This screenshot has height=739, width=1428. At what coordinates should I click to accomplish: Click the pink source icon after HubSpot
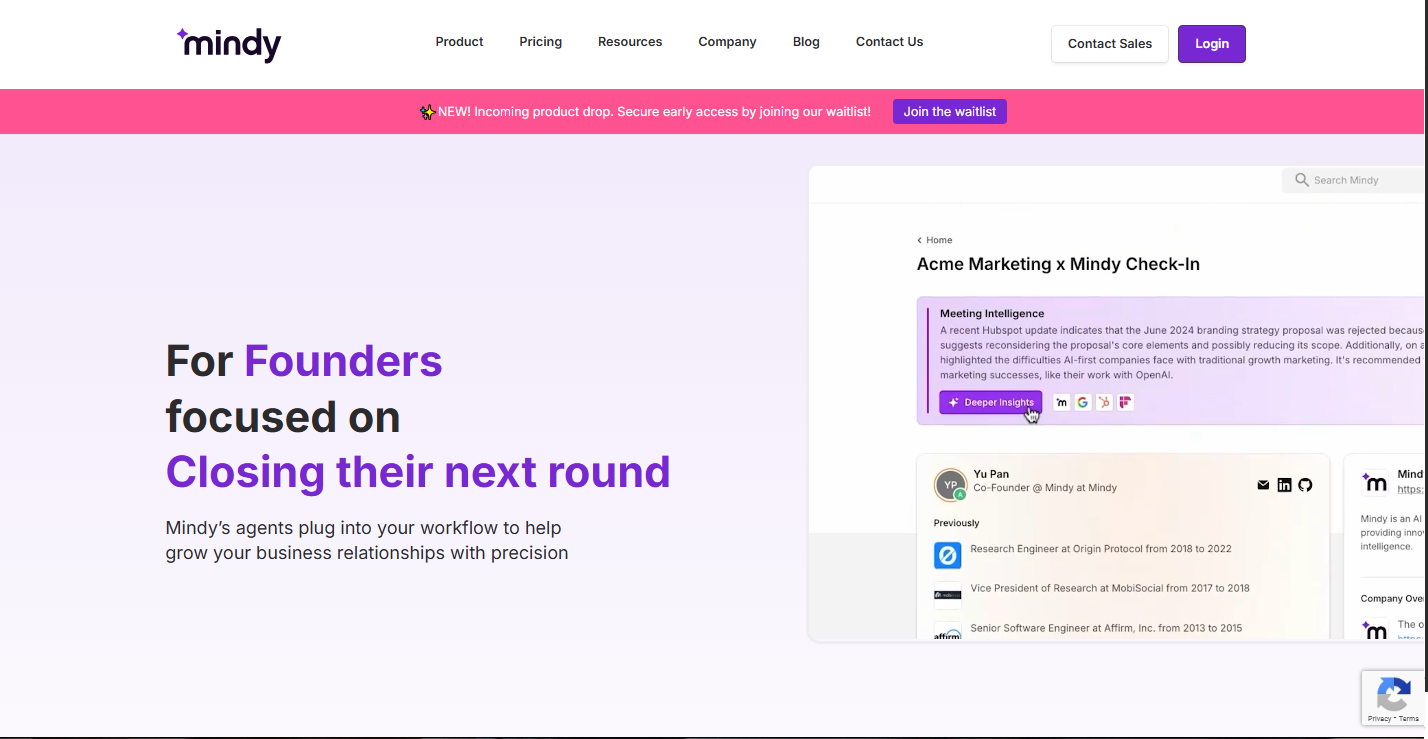coord(1126,402)
